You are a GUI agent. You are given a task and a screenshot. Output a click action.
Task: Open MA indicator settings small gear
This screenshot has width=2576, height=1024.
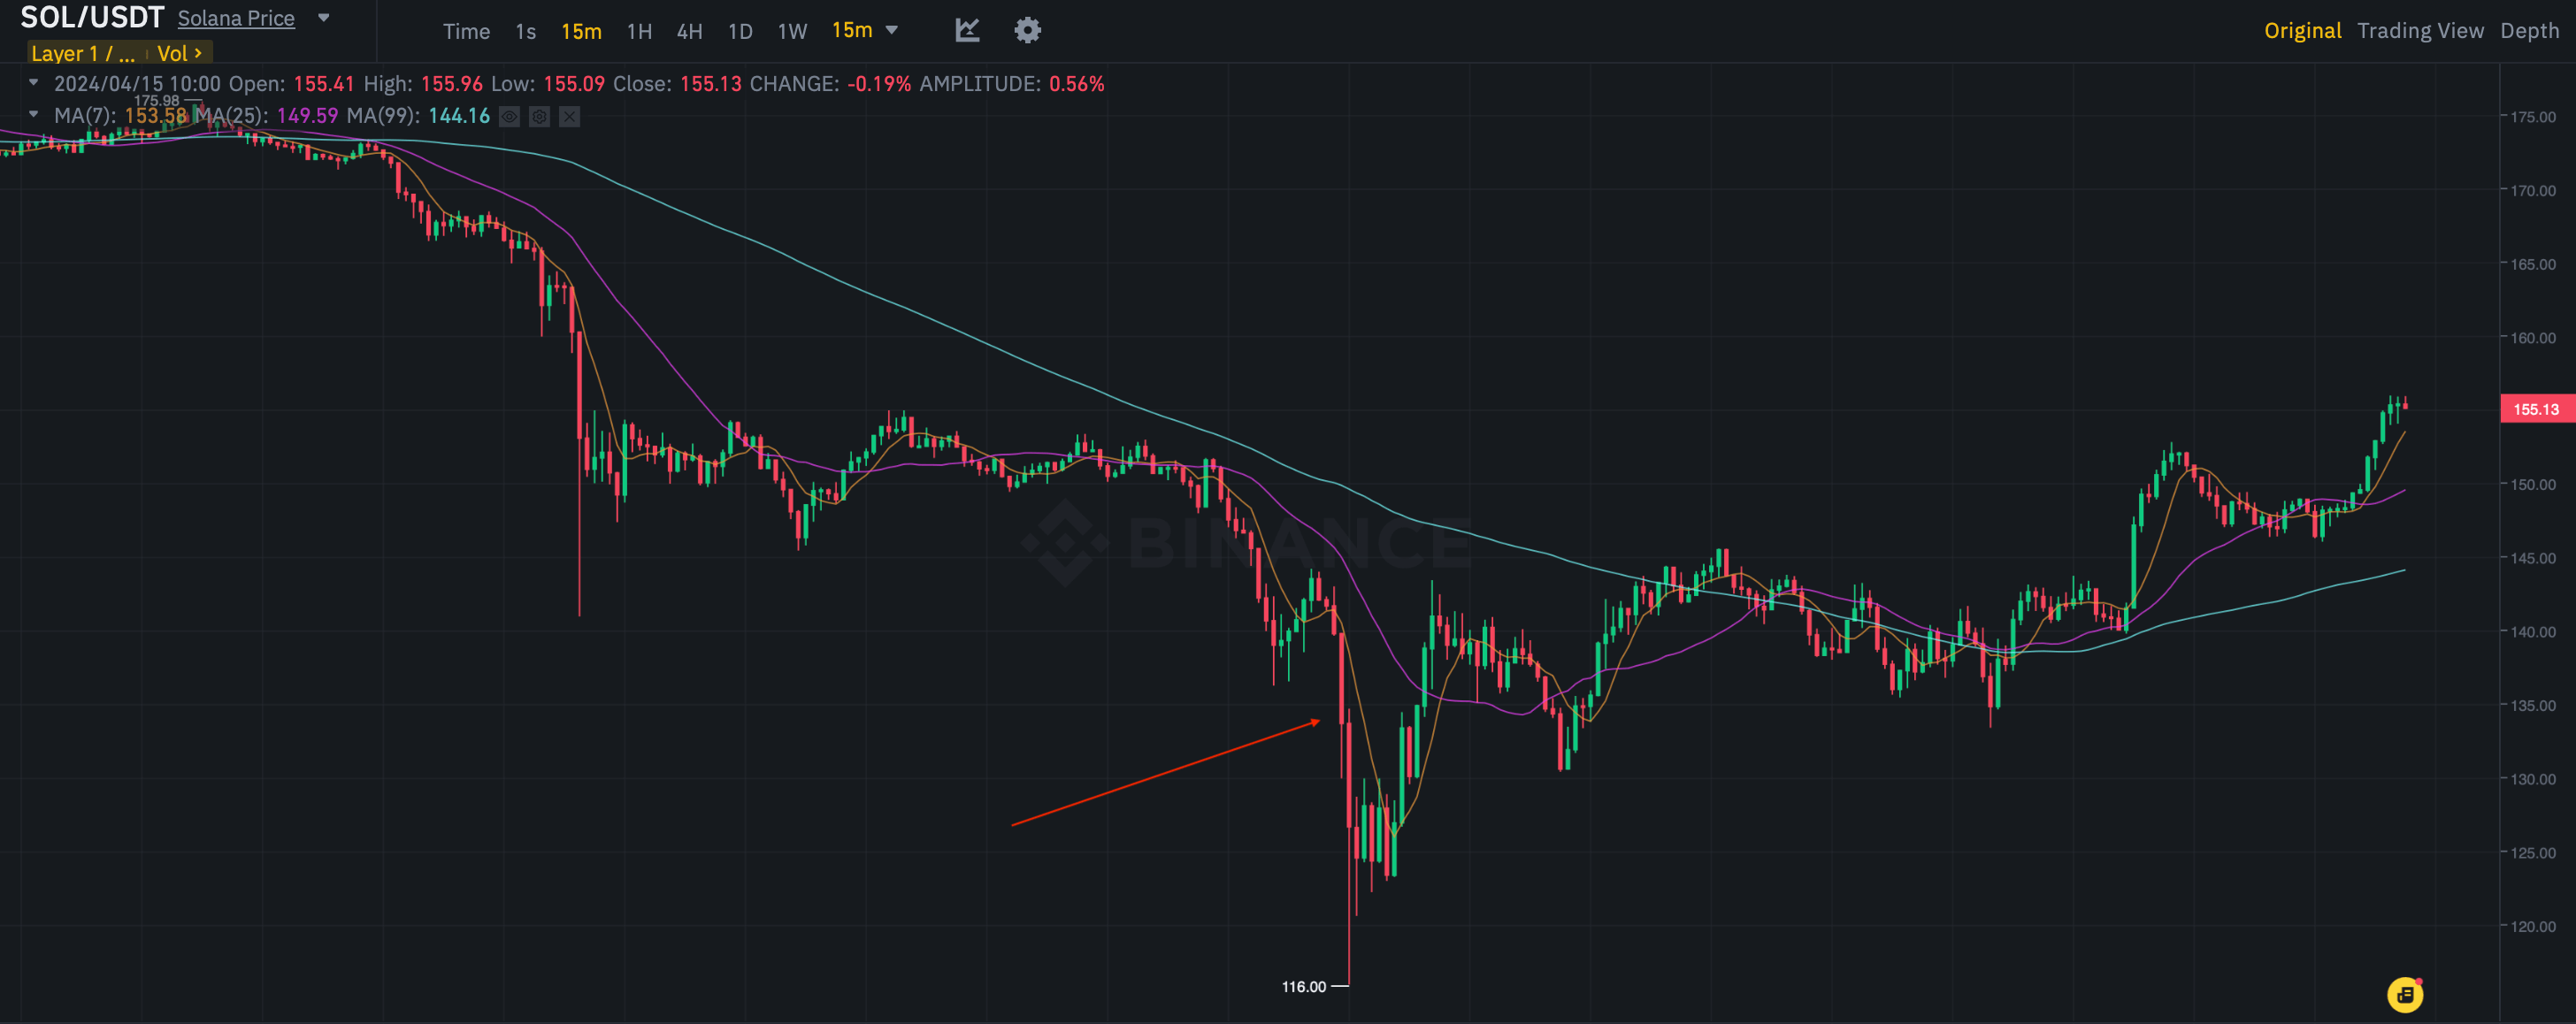(540, 117)
